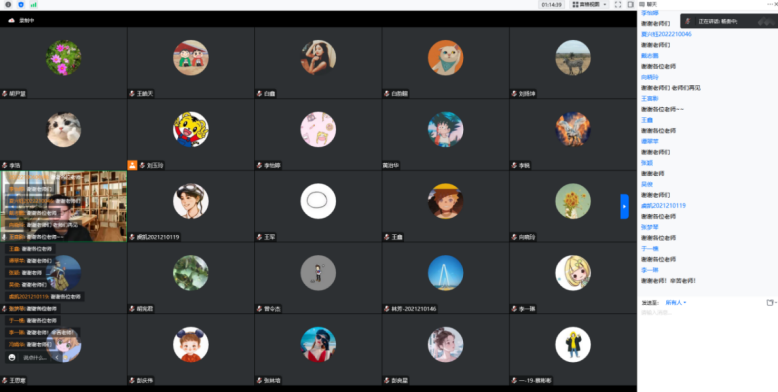Go to next page with blue arrow button
Image resolution: width=778 pixels, height=392 pixels.
point(624,206)
